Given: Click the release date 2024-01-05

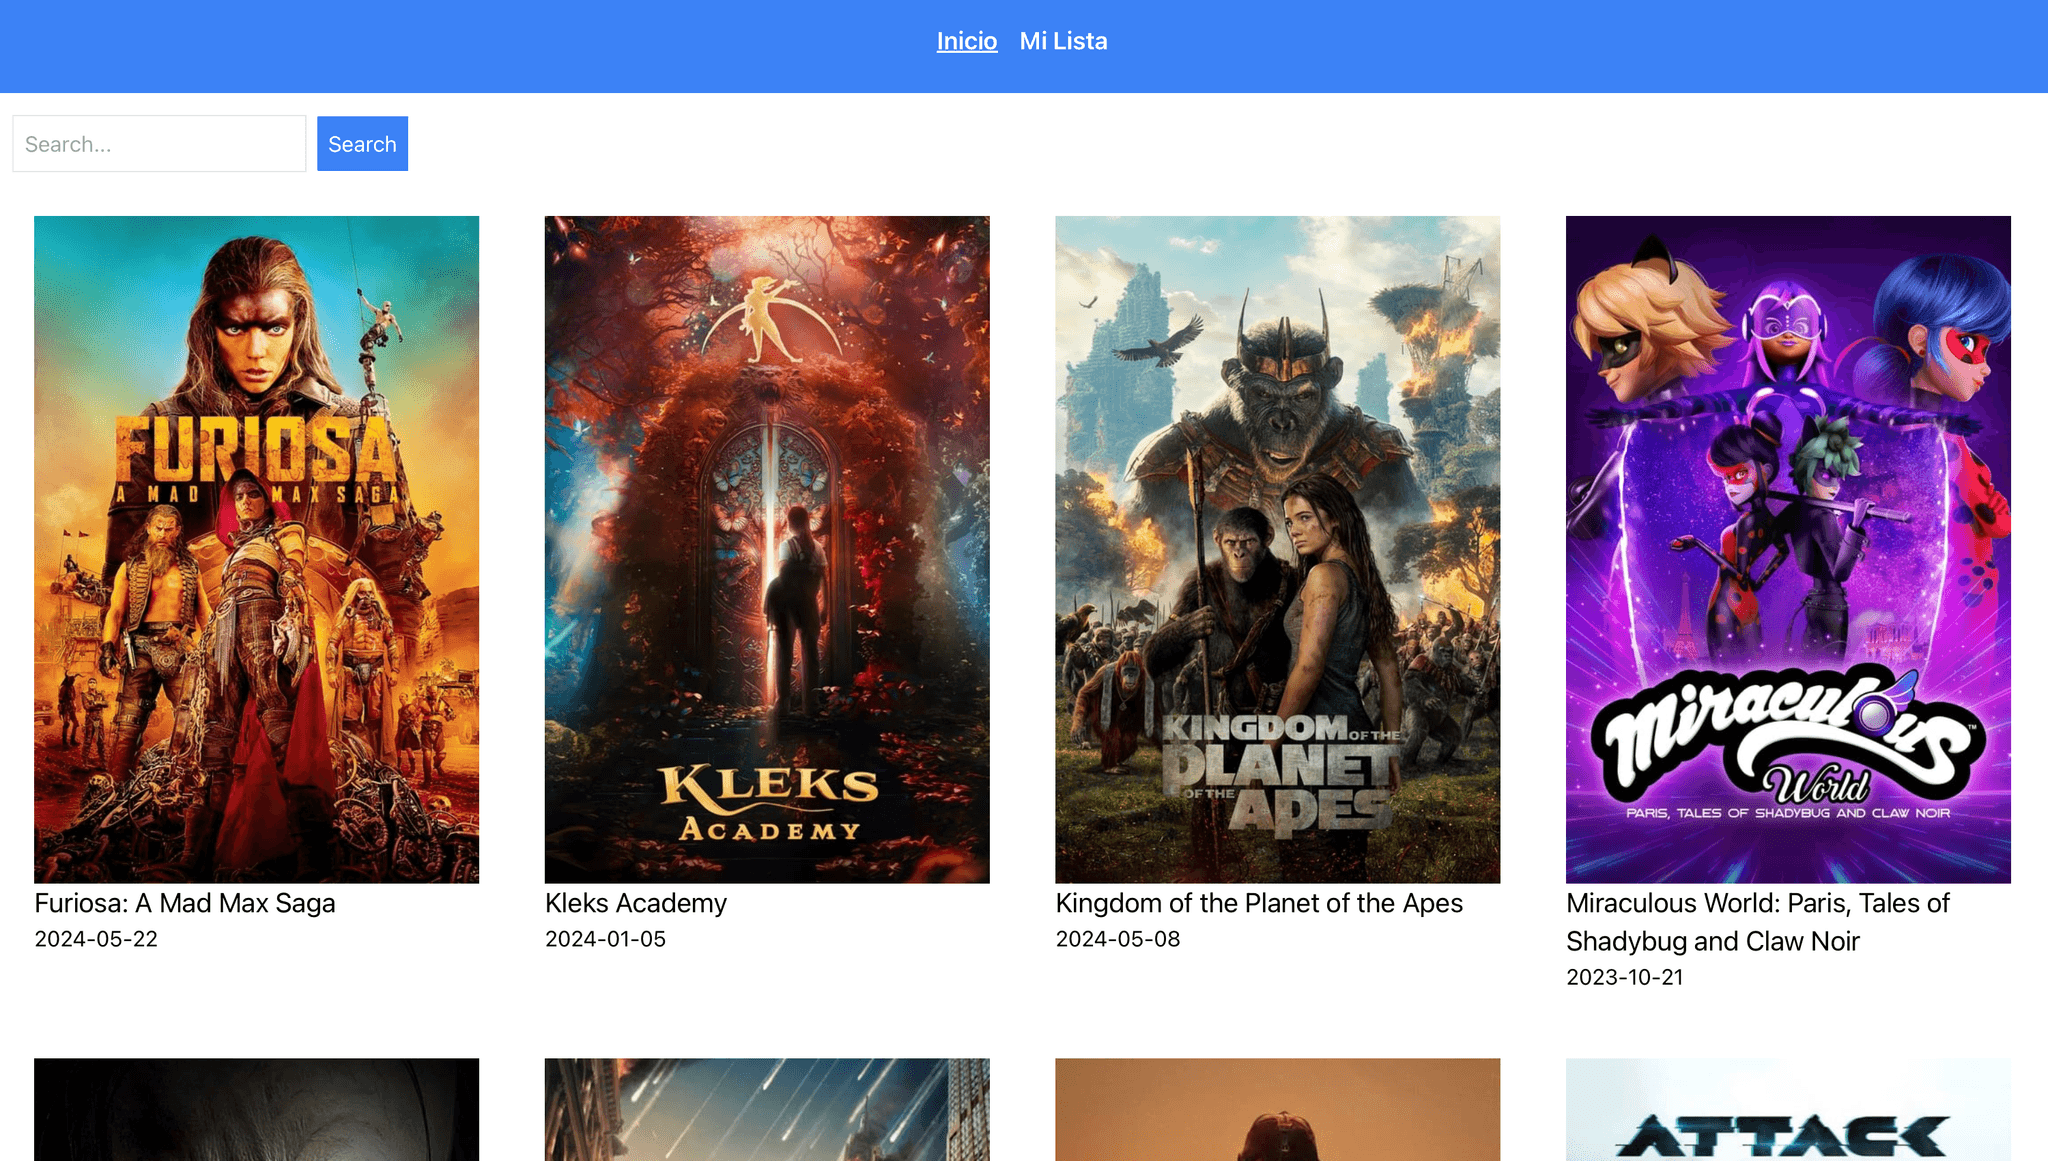Looking at the screenshot, I should pos(605,939).
